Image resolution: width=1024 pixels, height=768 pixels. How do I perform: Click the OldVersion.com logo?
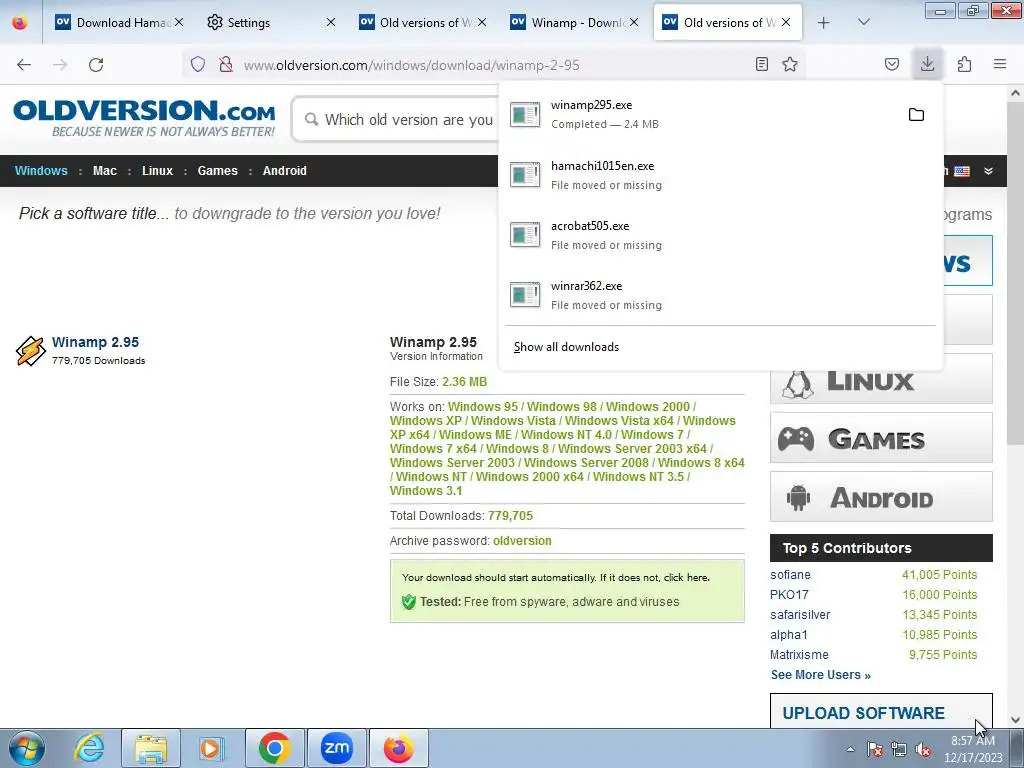coord(144,118)
